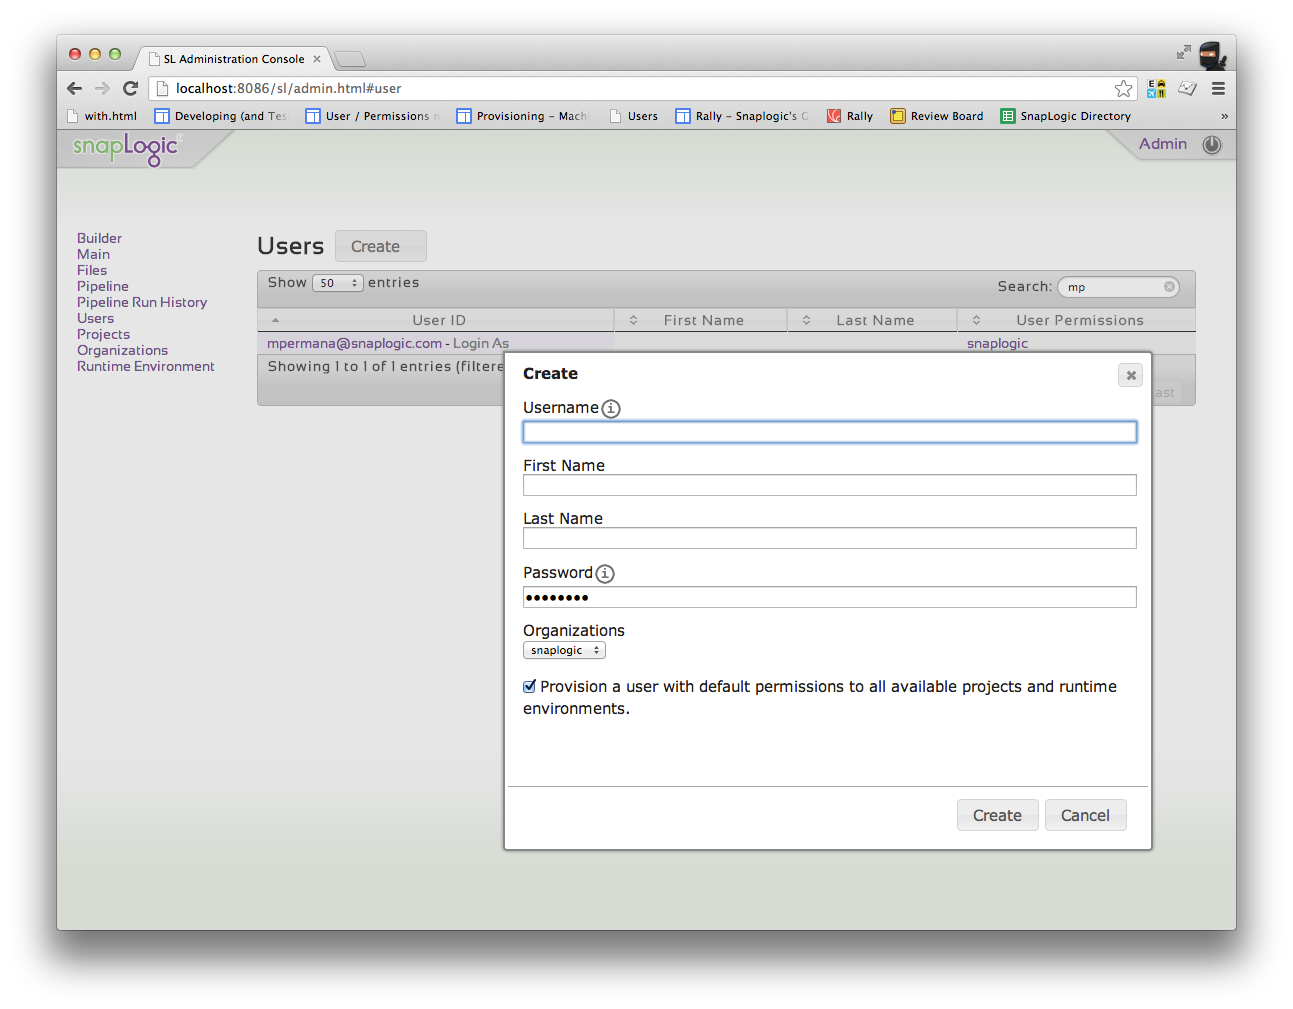Image resolution: width=1293 pixels, height=1009 pixels.
Task: Show Password field info tooltip icon
Action: point(605,573)
